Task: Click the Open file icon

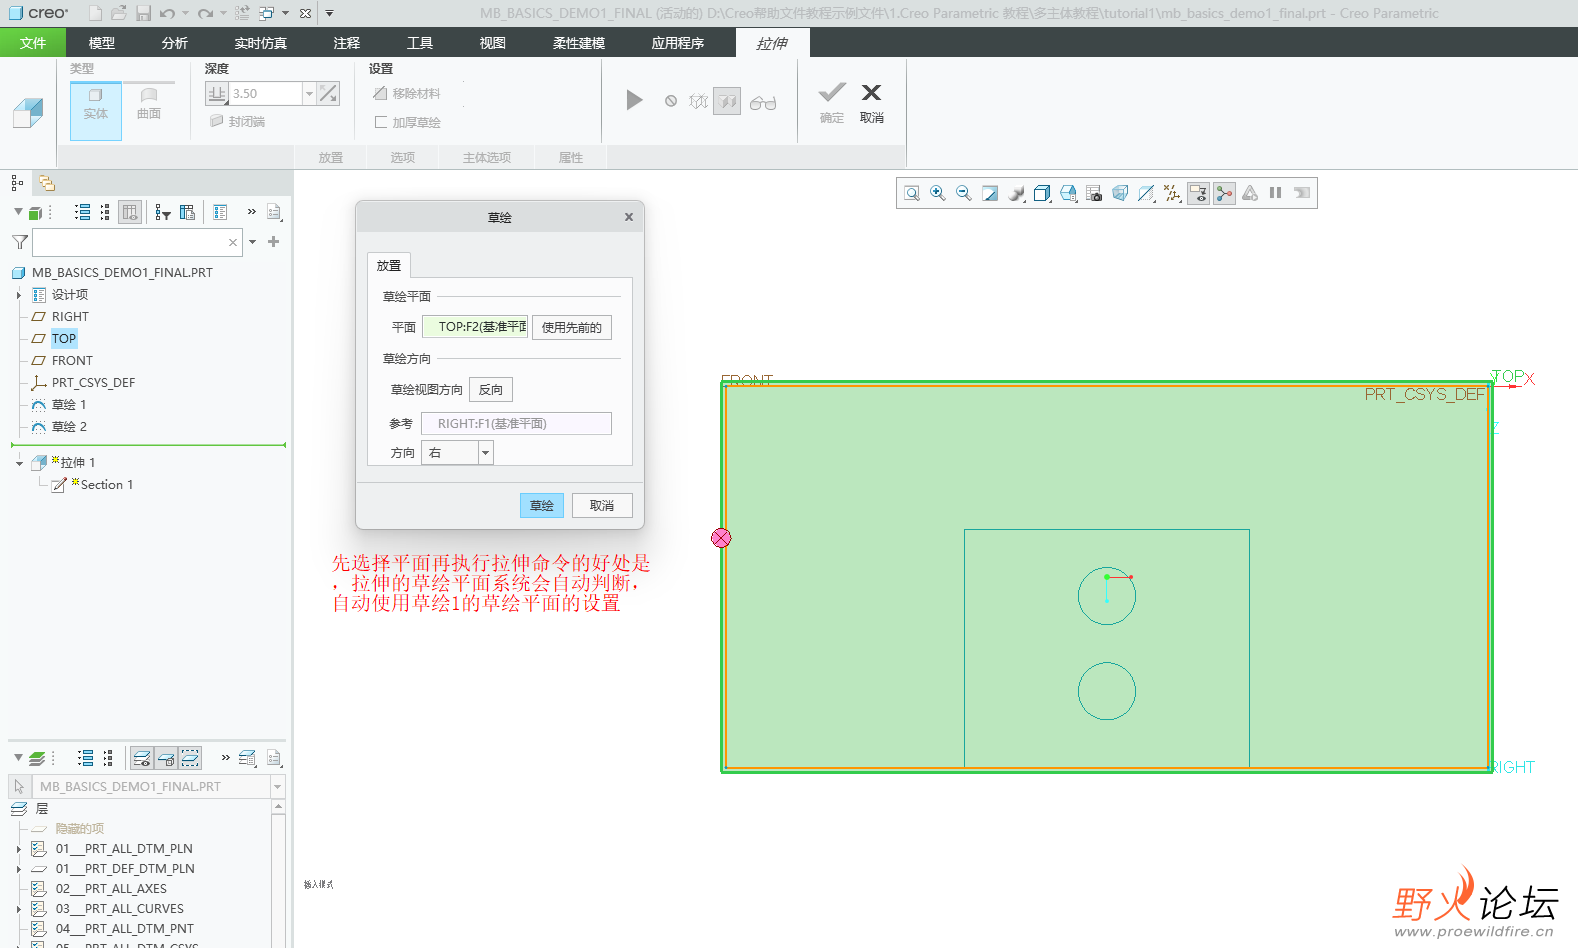Action: [x=119, y=13]
